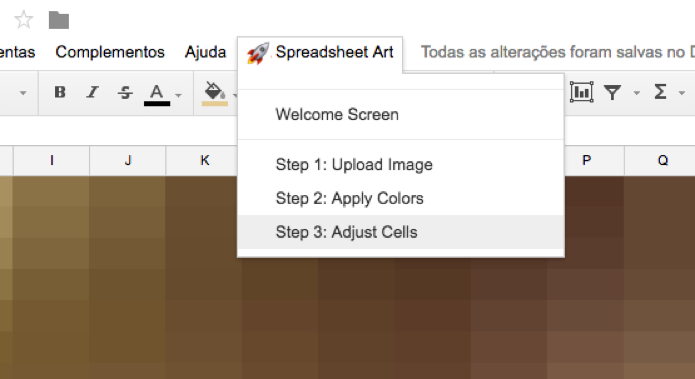Expand the filter views dropdown arrow

[636, 93]
